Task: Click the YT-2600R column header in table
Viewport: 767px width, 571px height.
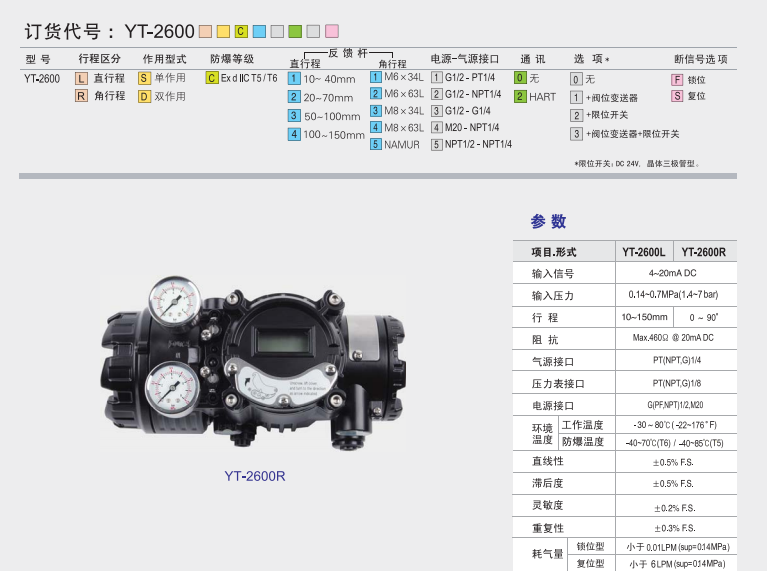Action: pos(703,252)
